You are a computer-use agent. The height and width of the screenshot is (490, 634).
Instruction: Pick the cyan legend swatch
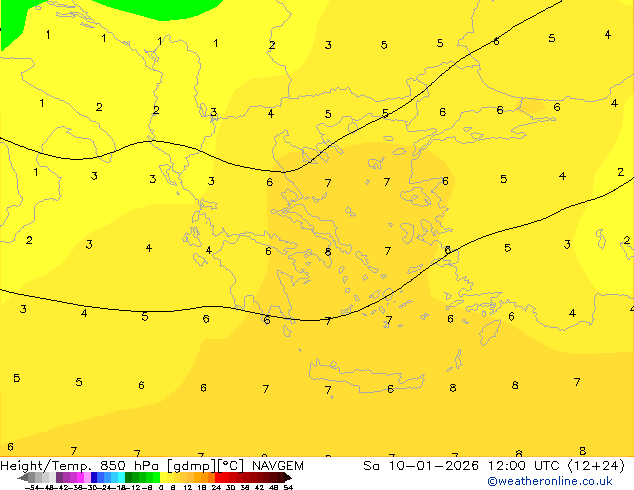pos(121,477)
